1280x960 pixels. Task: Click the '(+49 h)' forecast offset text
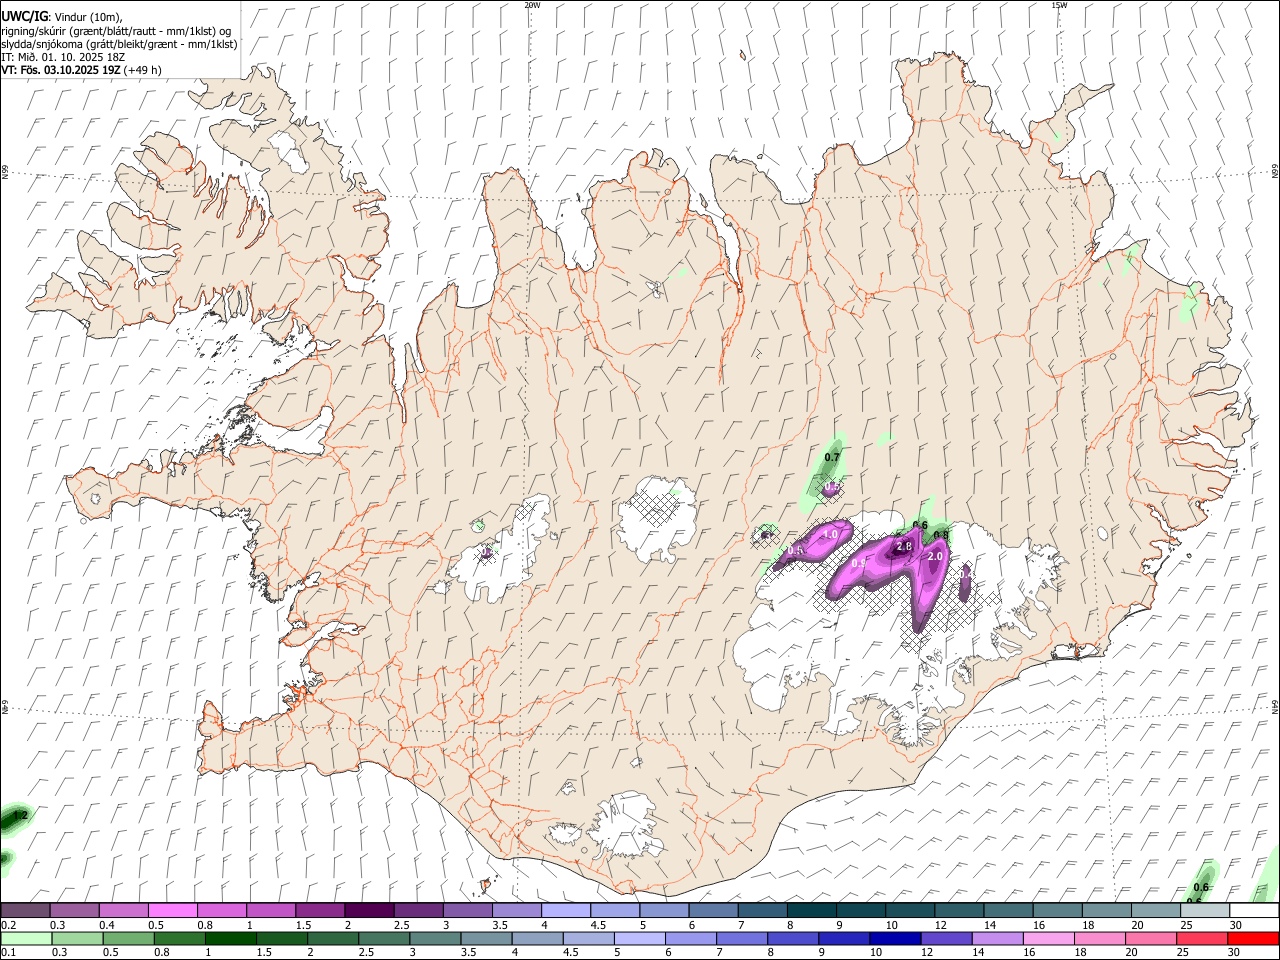143,70
